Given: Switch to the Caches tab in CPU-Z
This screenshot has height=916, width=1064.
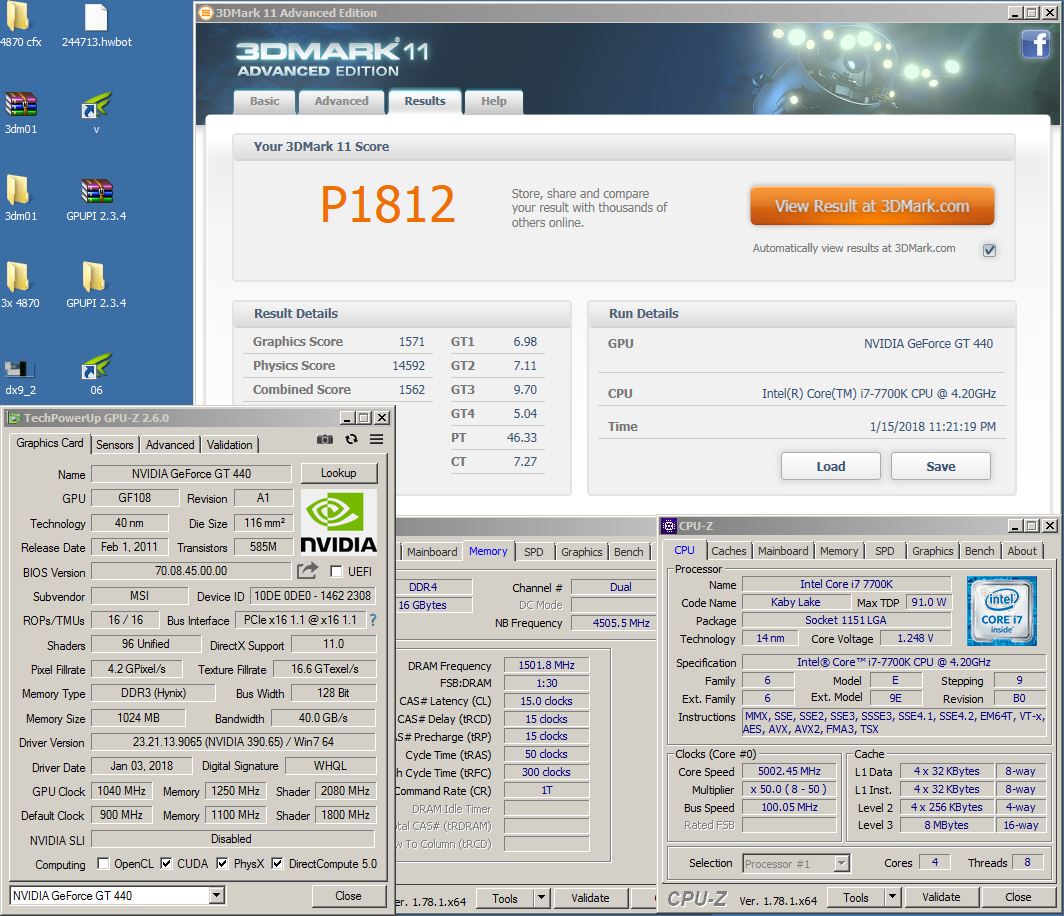Looking at the screenshot, I should coord(728,551).
